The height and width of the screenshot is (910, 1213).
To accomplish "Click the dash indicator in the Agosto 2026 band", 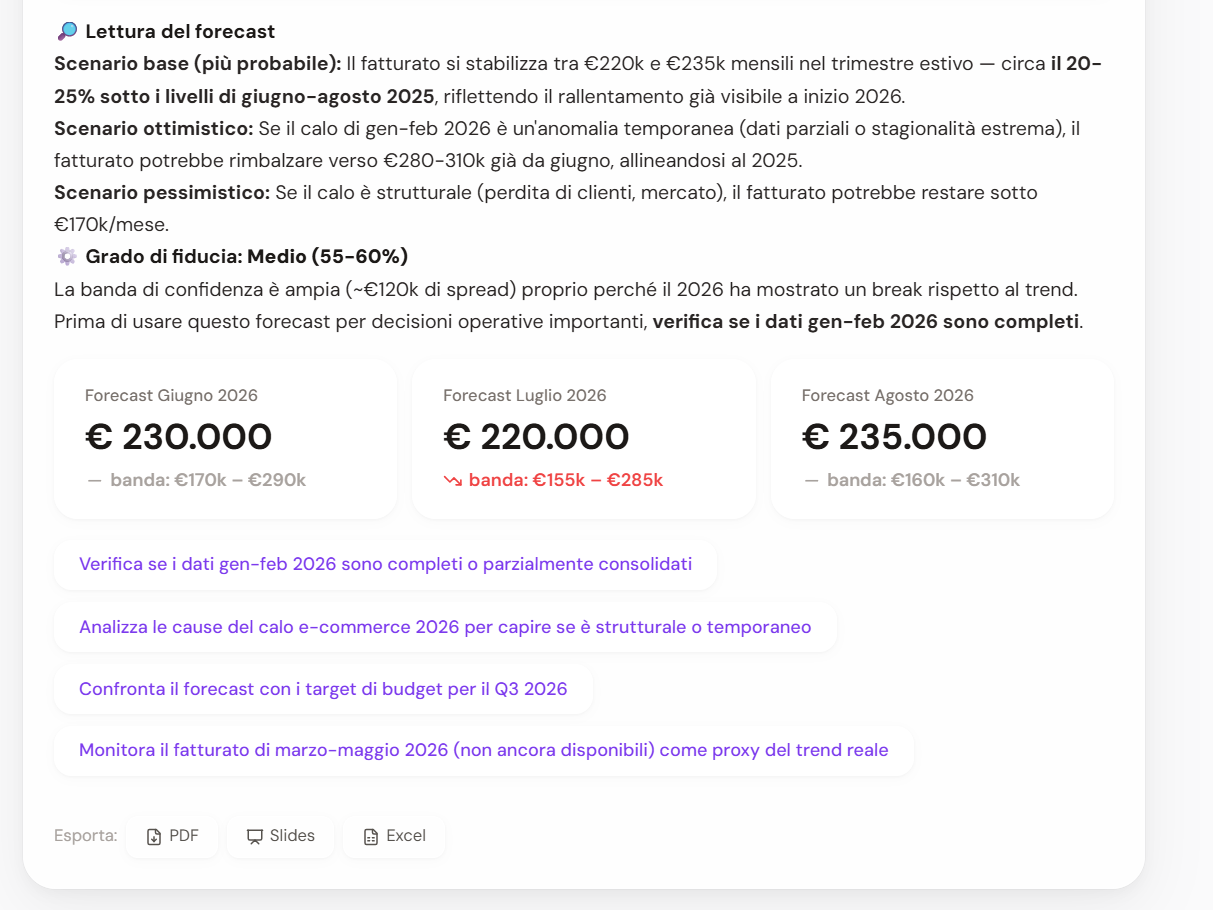I will click(x=811, y=481).
